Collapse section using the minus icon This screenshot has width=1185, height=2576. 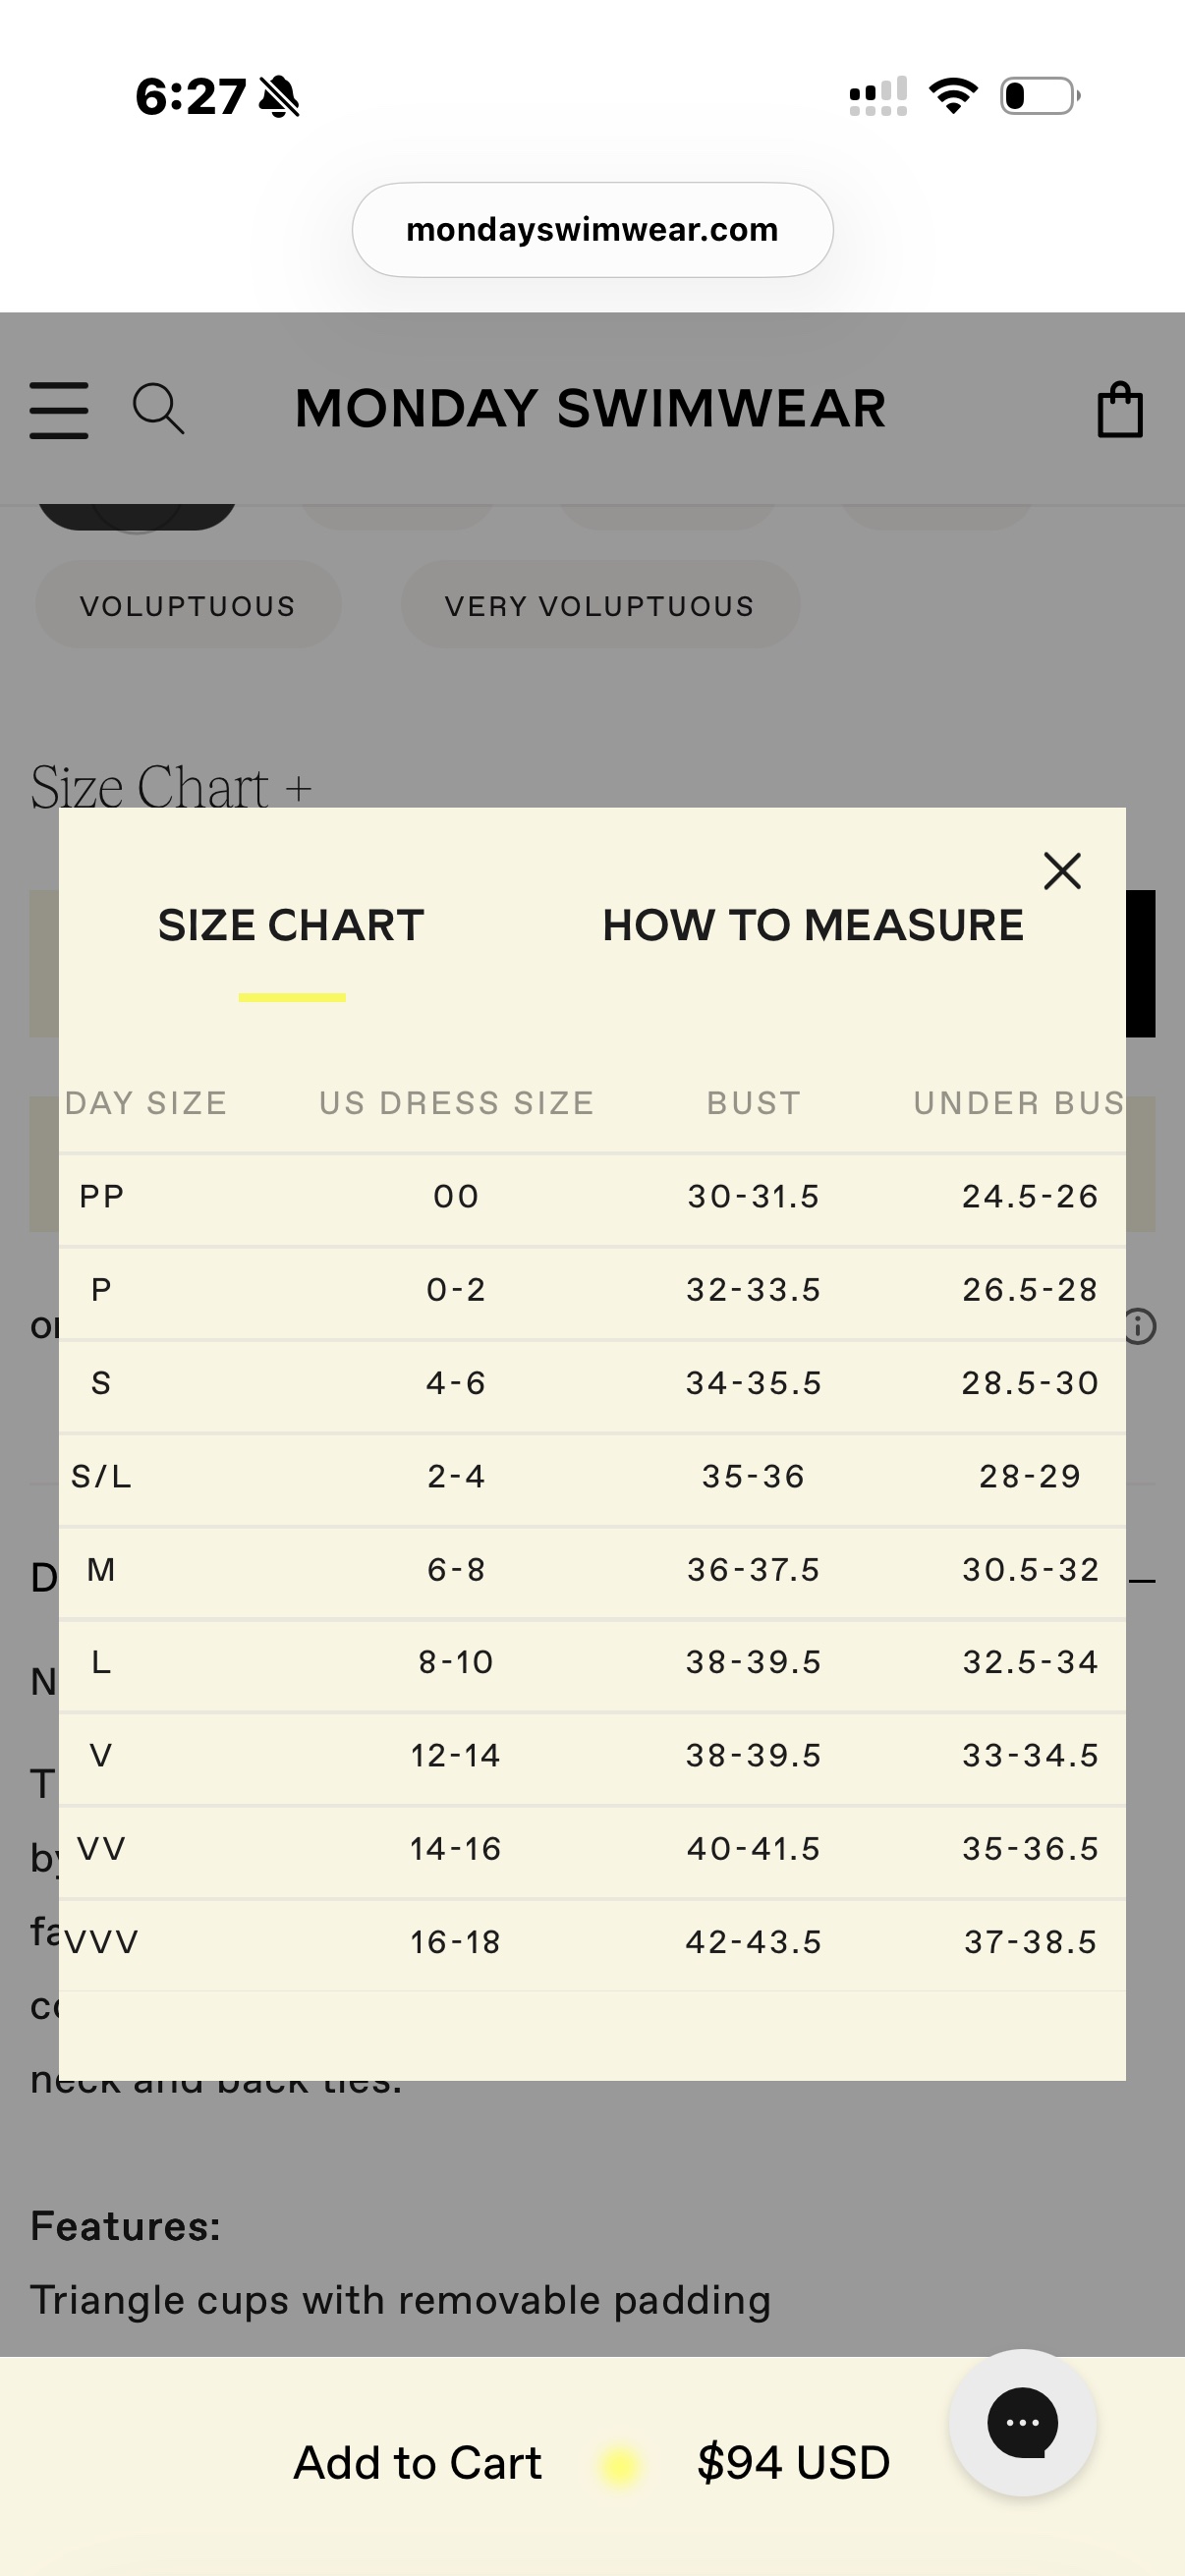point(1142,1581)
